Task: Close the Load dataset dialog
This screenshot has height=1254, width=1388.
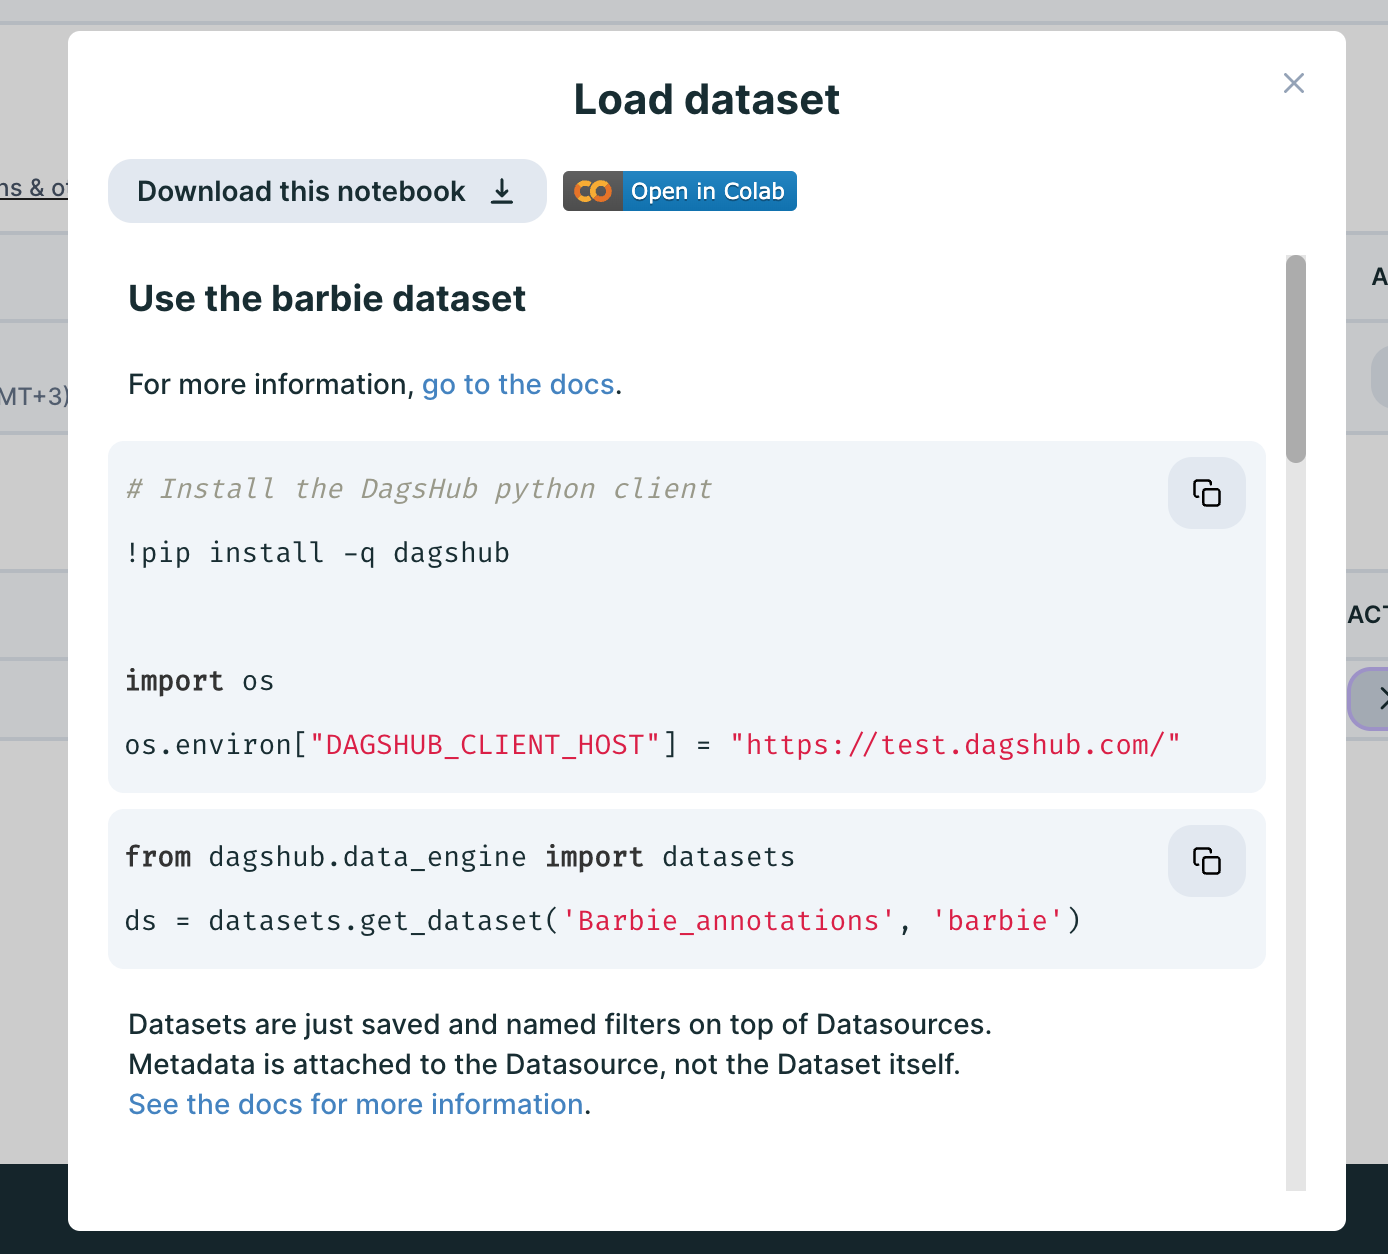Action: click(1293, 83)
